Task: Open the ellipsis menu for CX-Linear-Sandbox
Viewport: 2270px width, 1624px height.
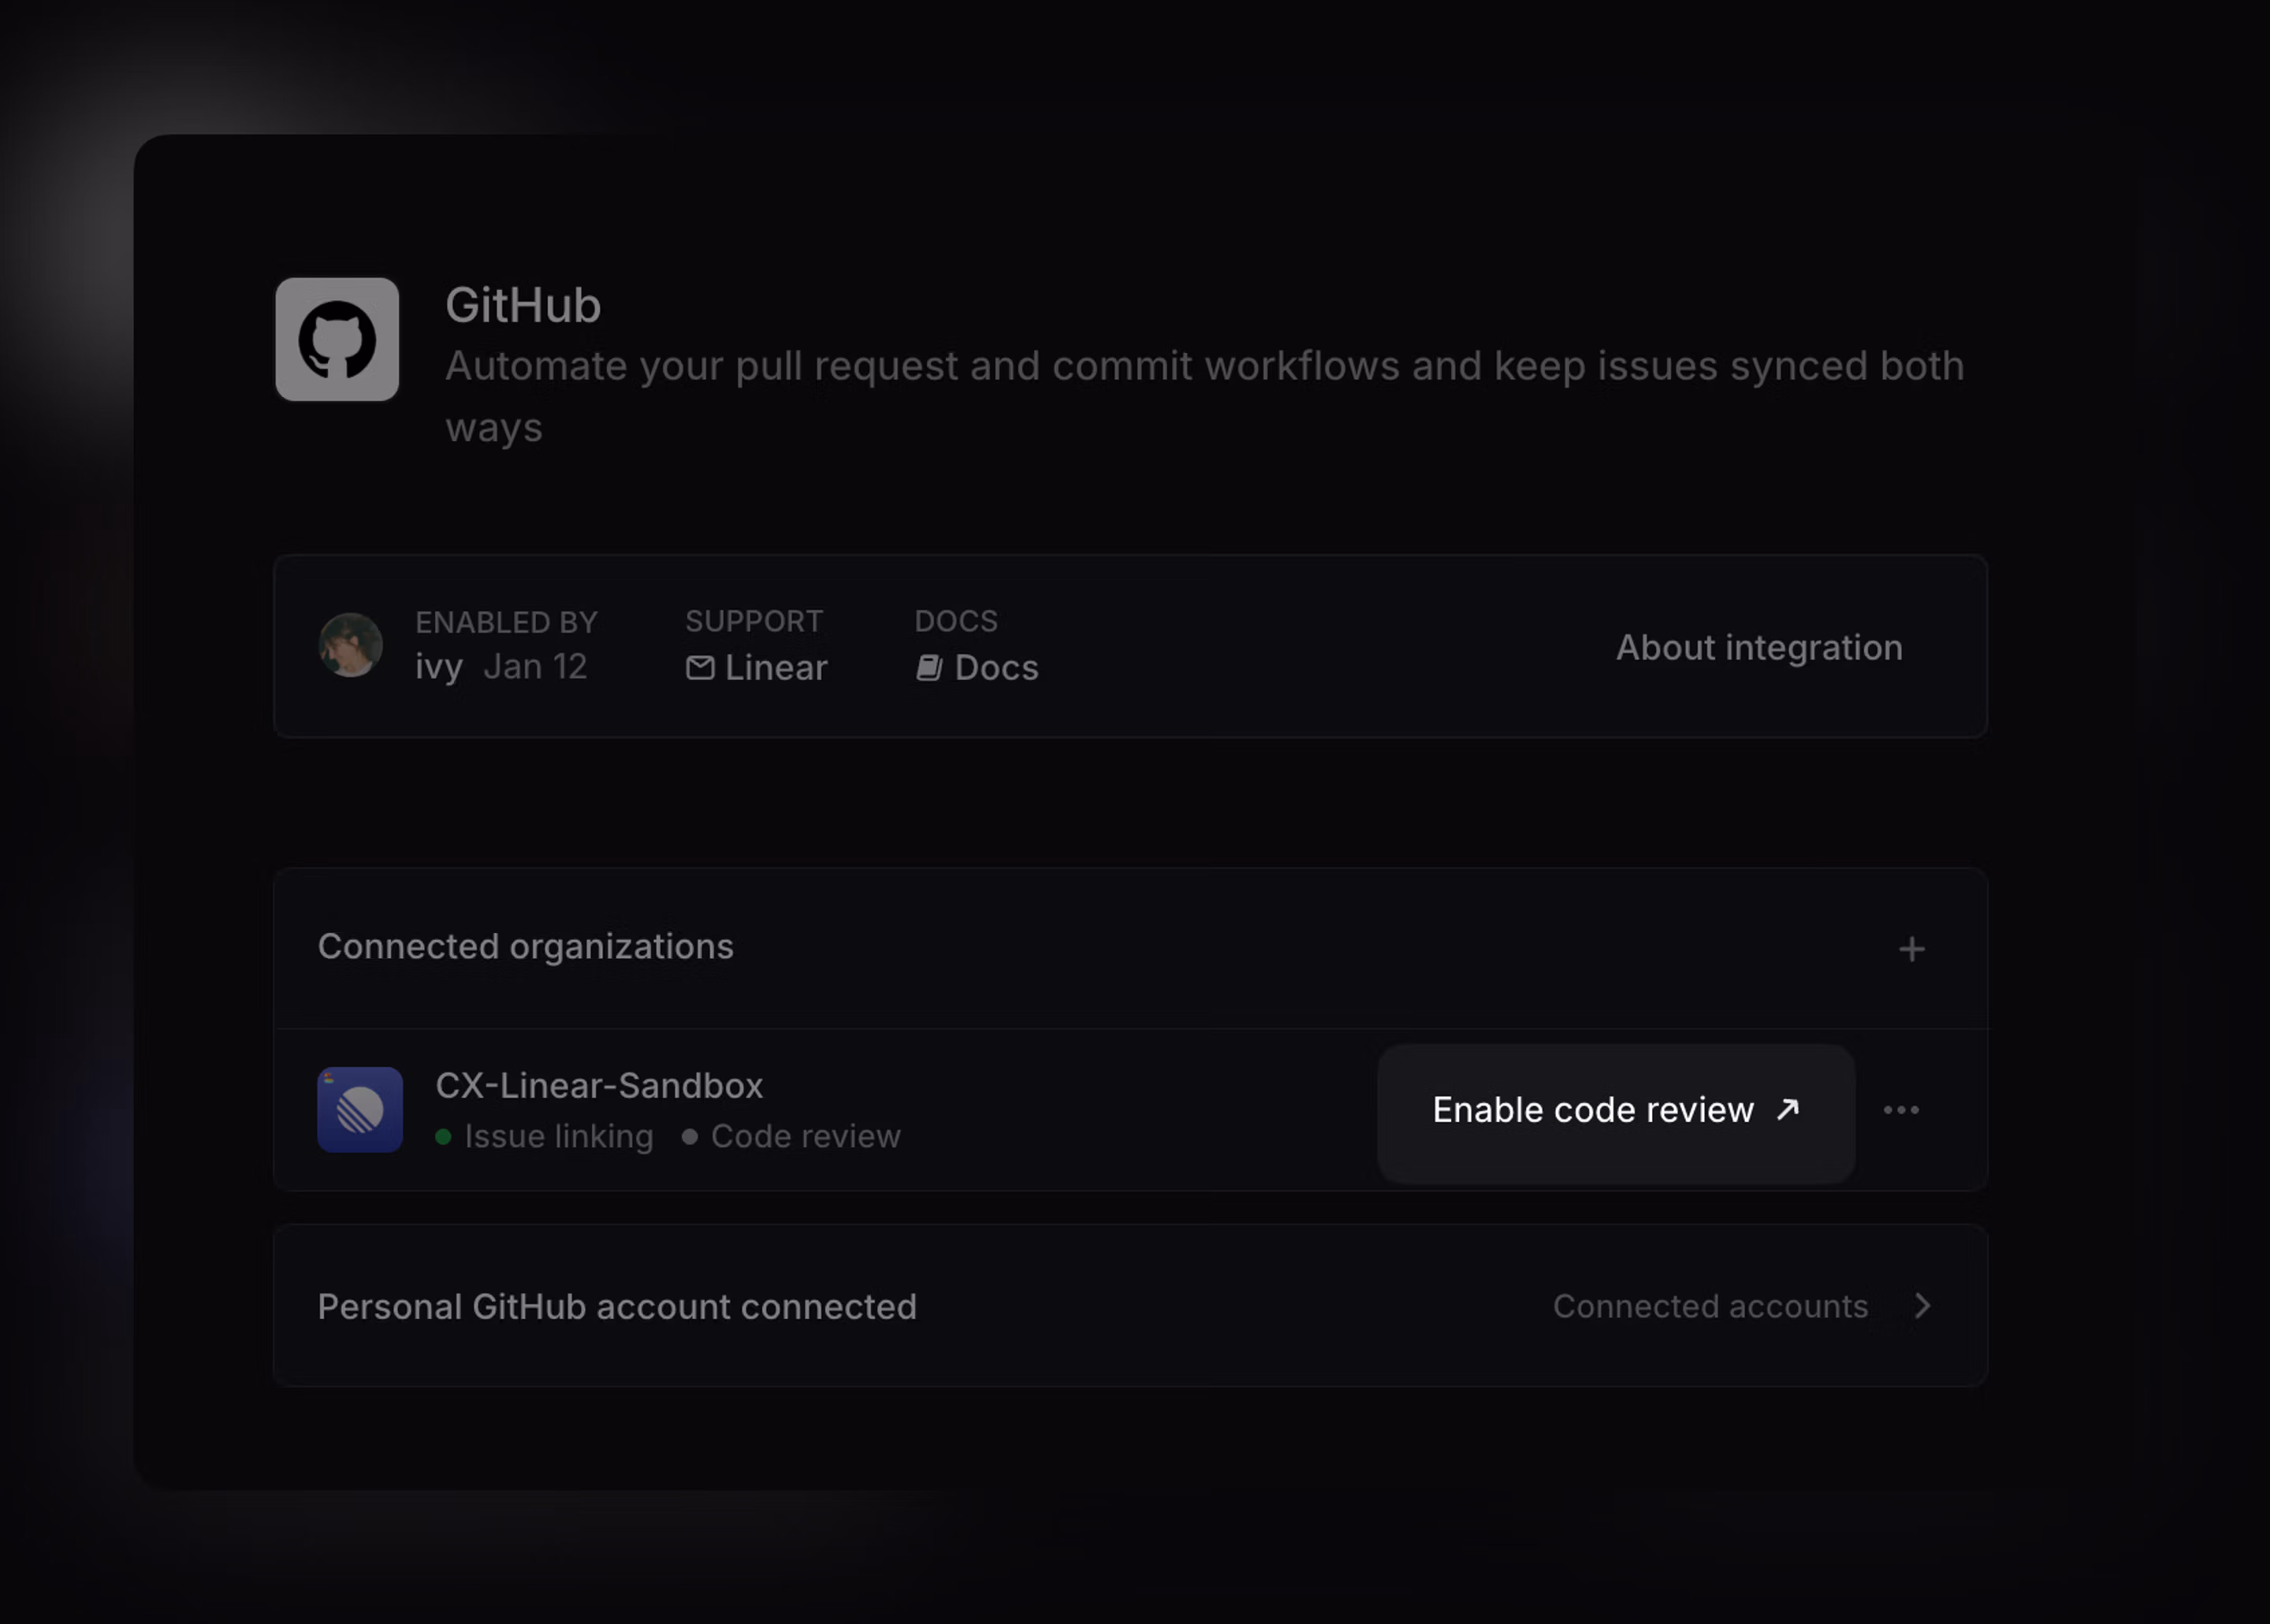Action: (1901, 1110)
